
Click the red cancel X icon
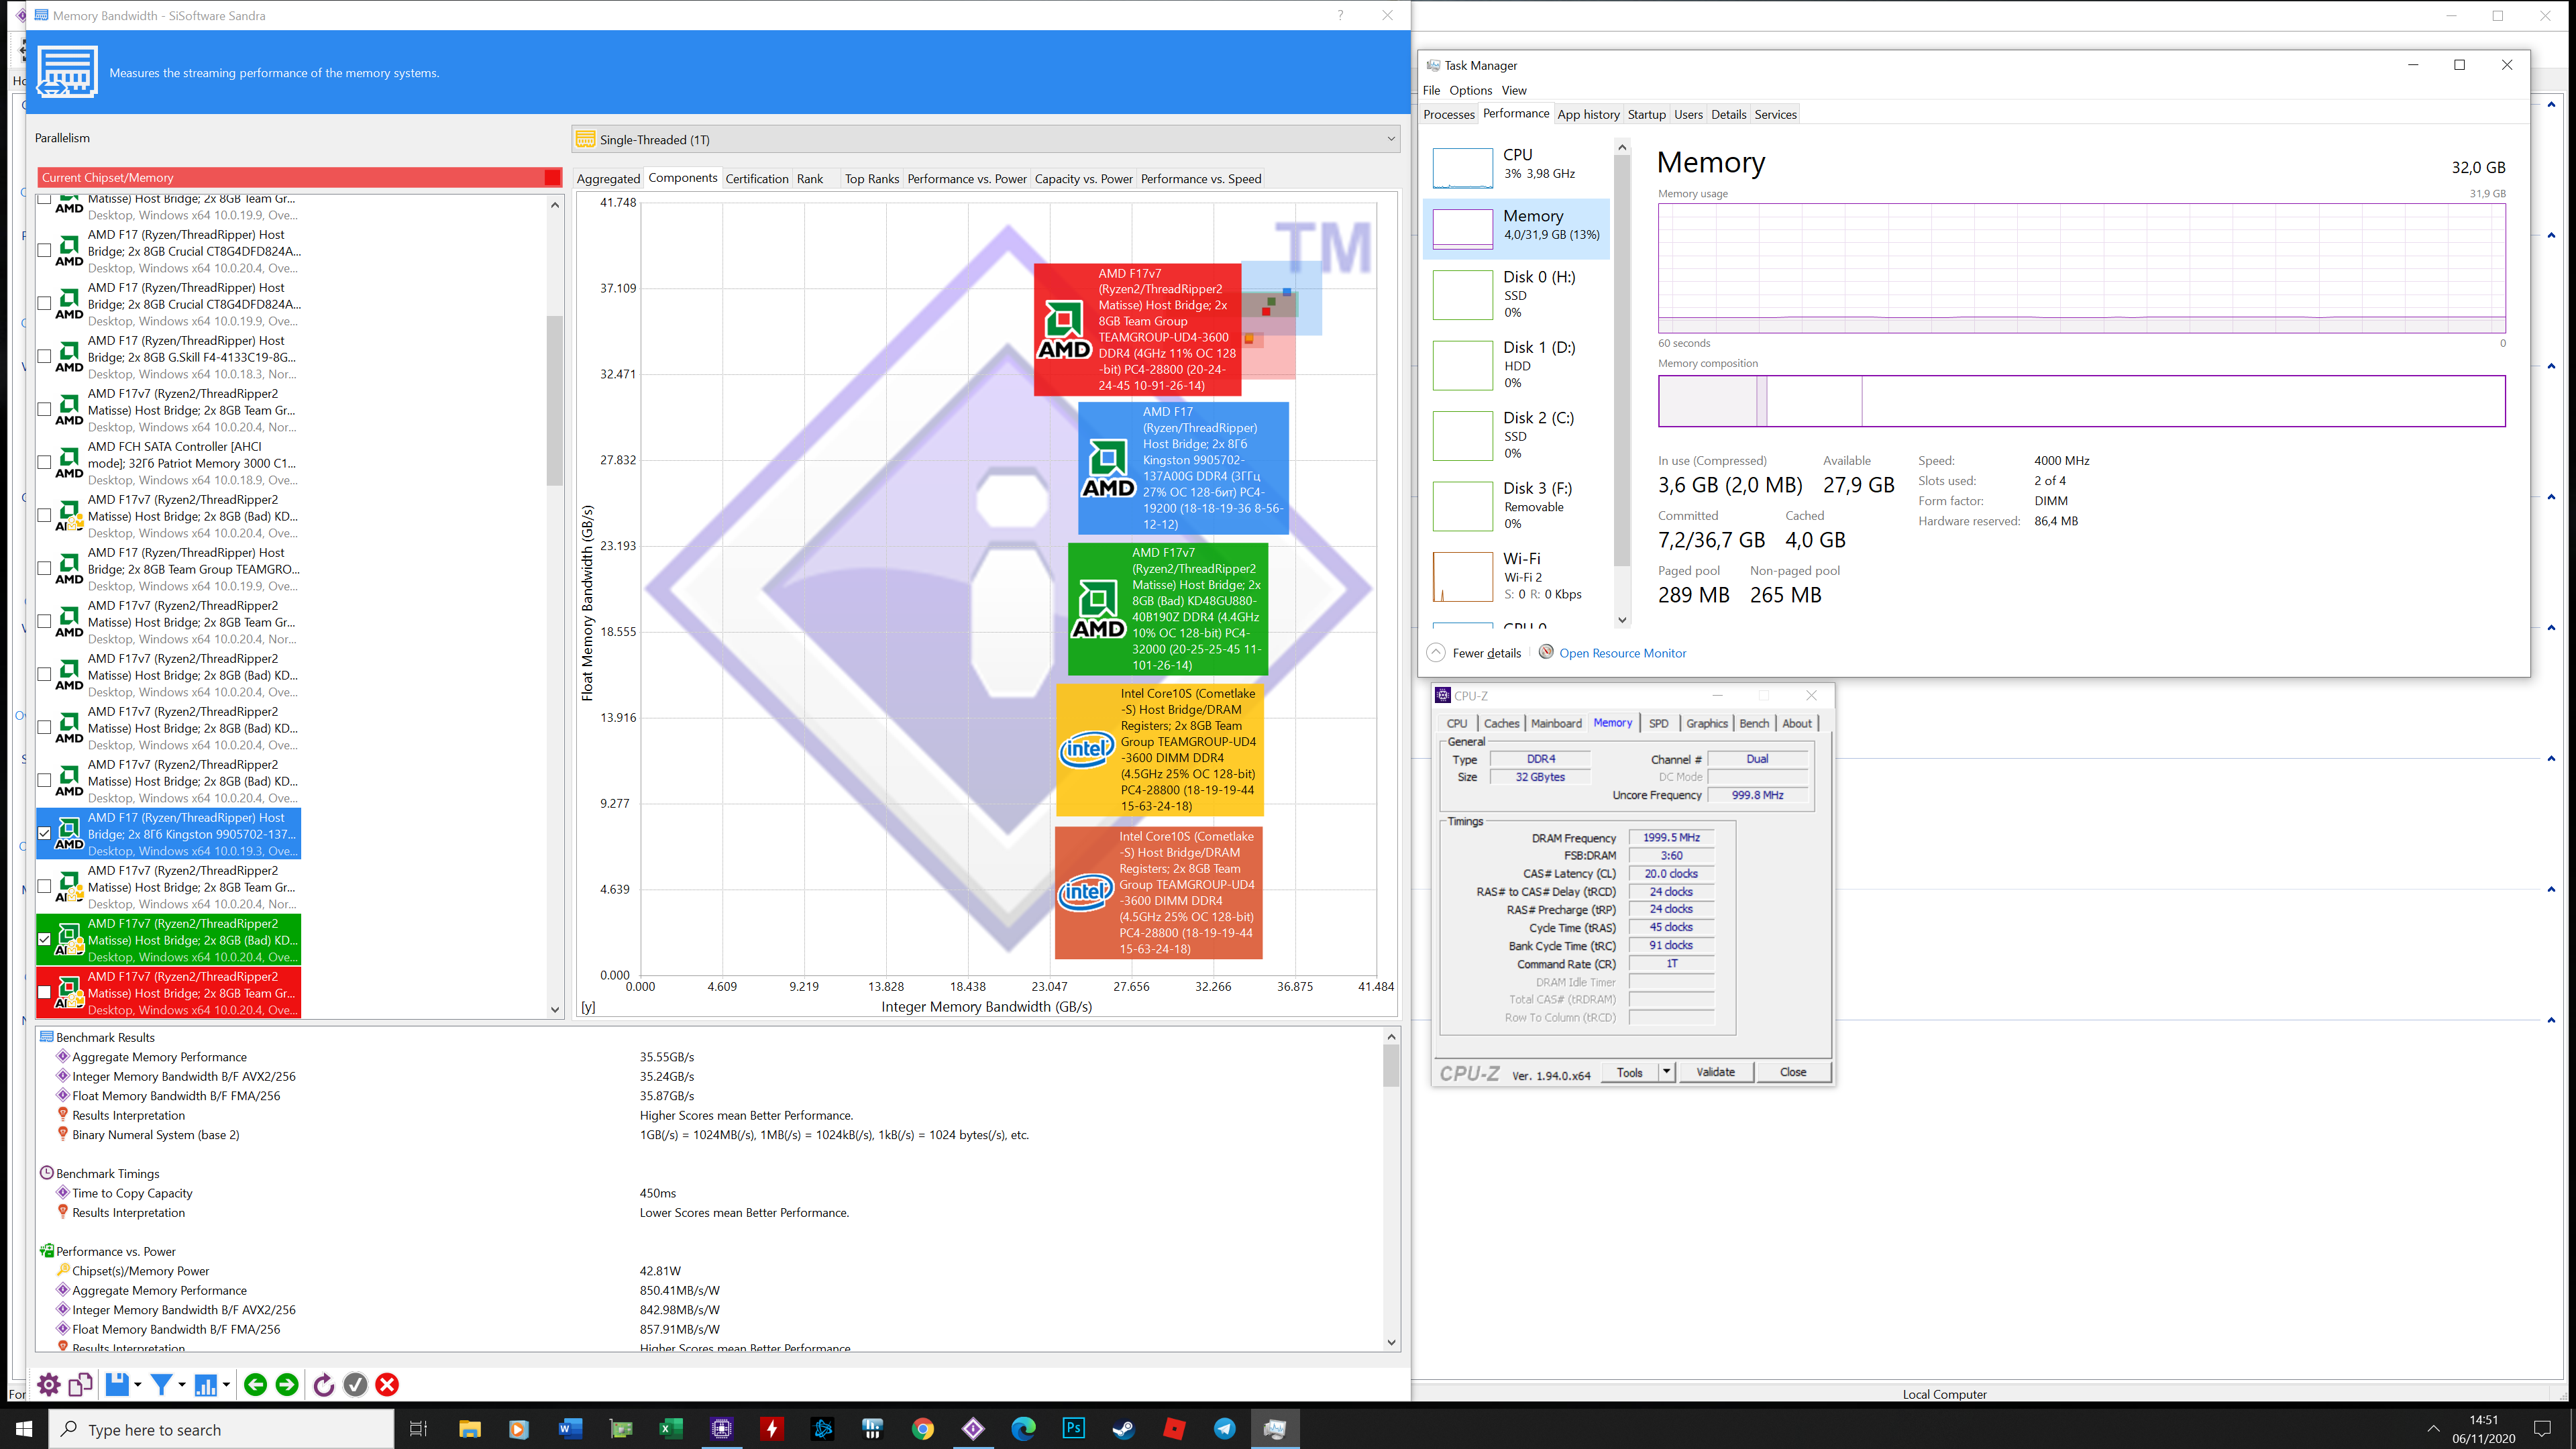pos(387,1384)
